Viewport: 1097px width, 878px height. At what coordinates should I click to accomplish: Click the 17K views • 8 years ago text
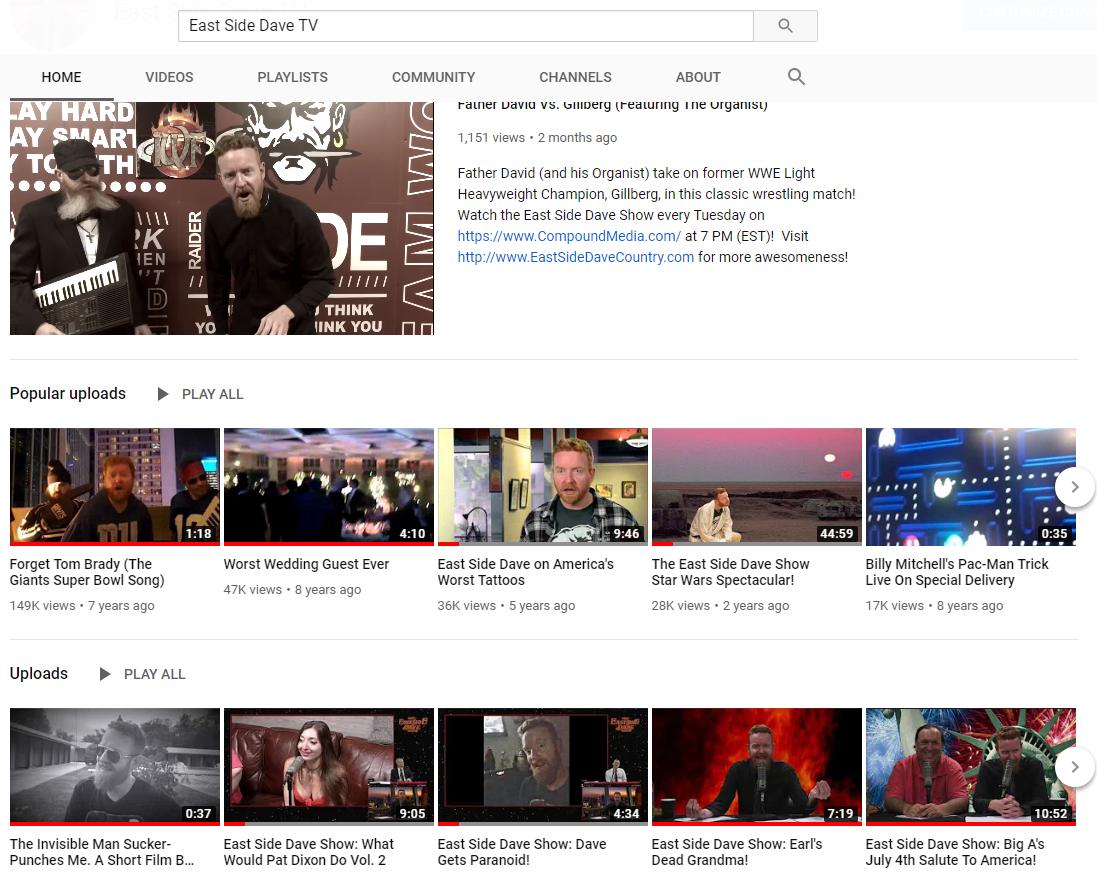pyautogui.click(x=935, y=605)
